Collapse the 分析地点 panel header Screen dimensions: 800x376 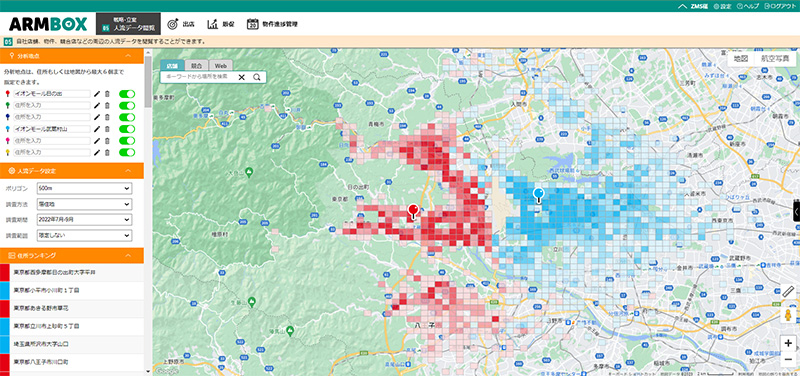coord(72,56)
